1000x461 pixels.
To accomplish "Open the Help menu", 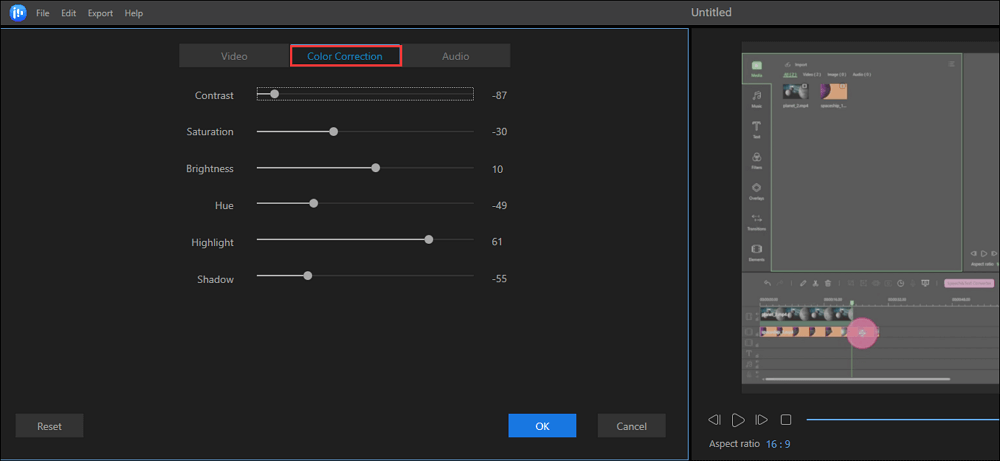I will (134, 13).
